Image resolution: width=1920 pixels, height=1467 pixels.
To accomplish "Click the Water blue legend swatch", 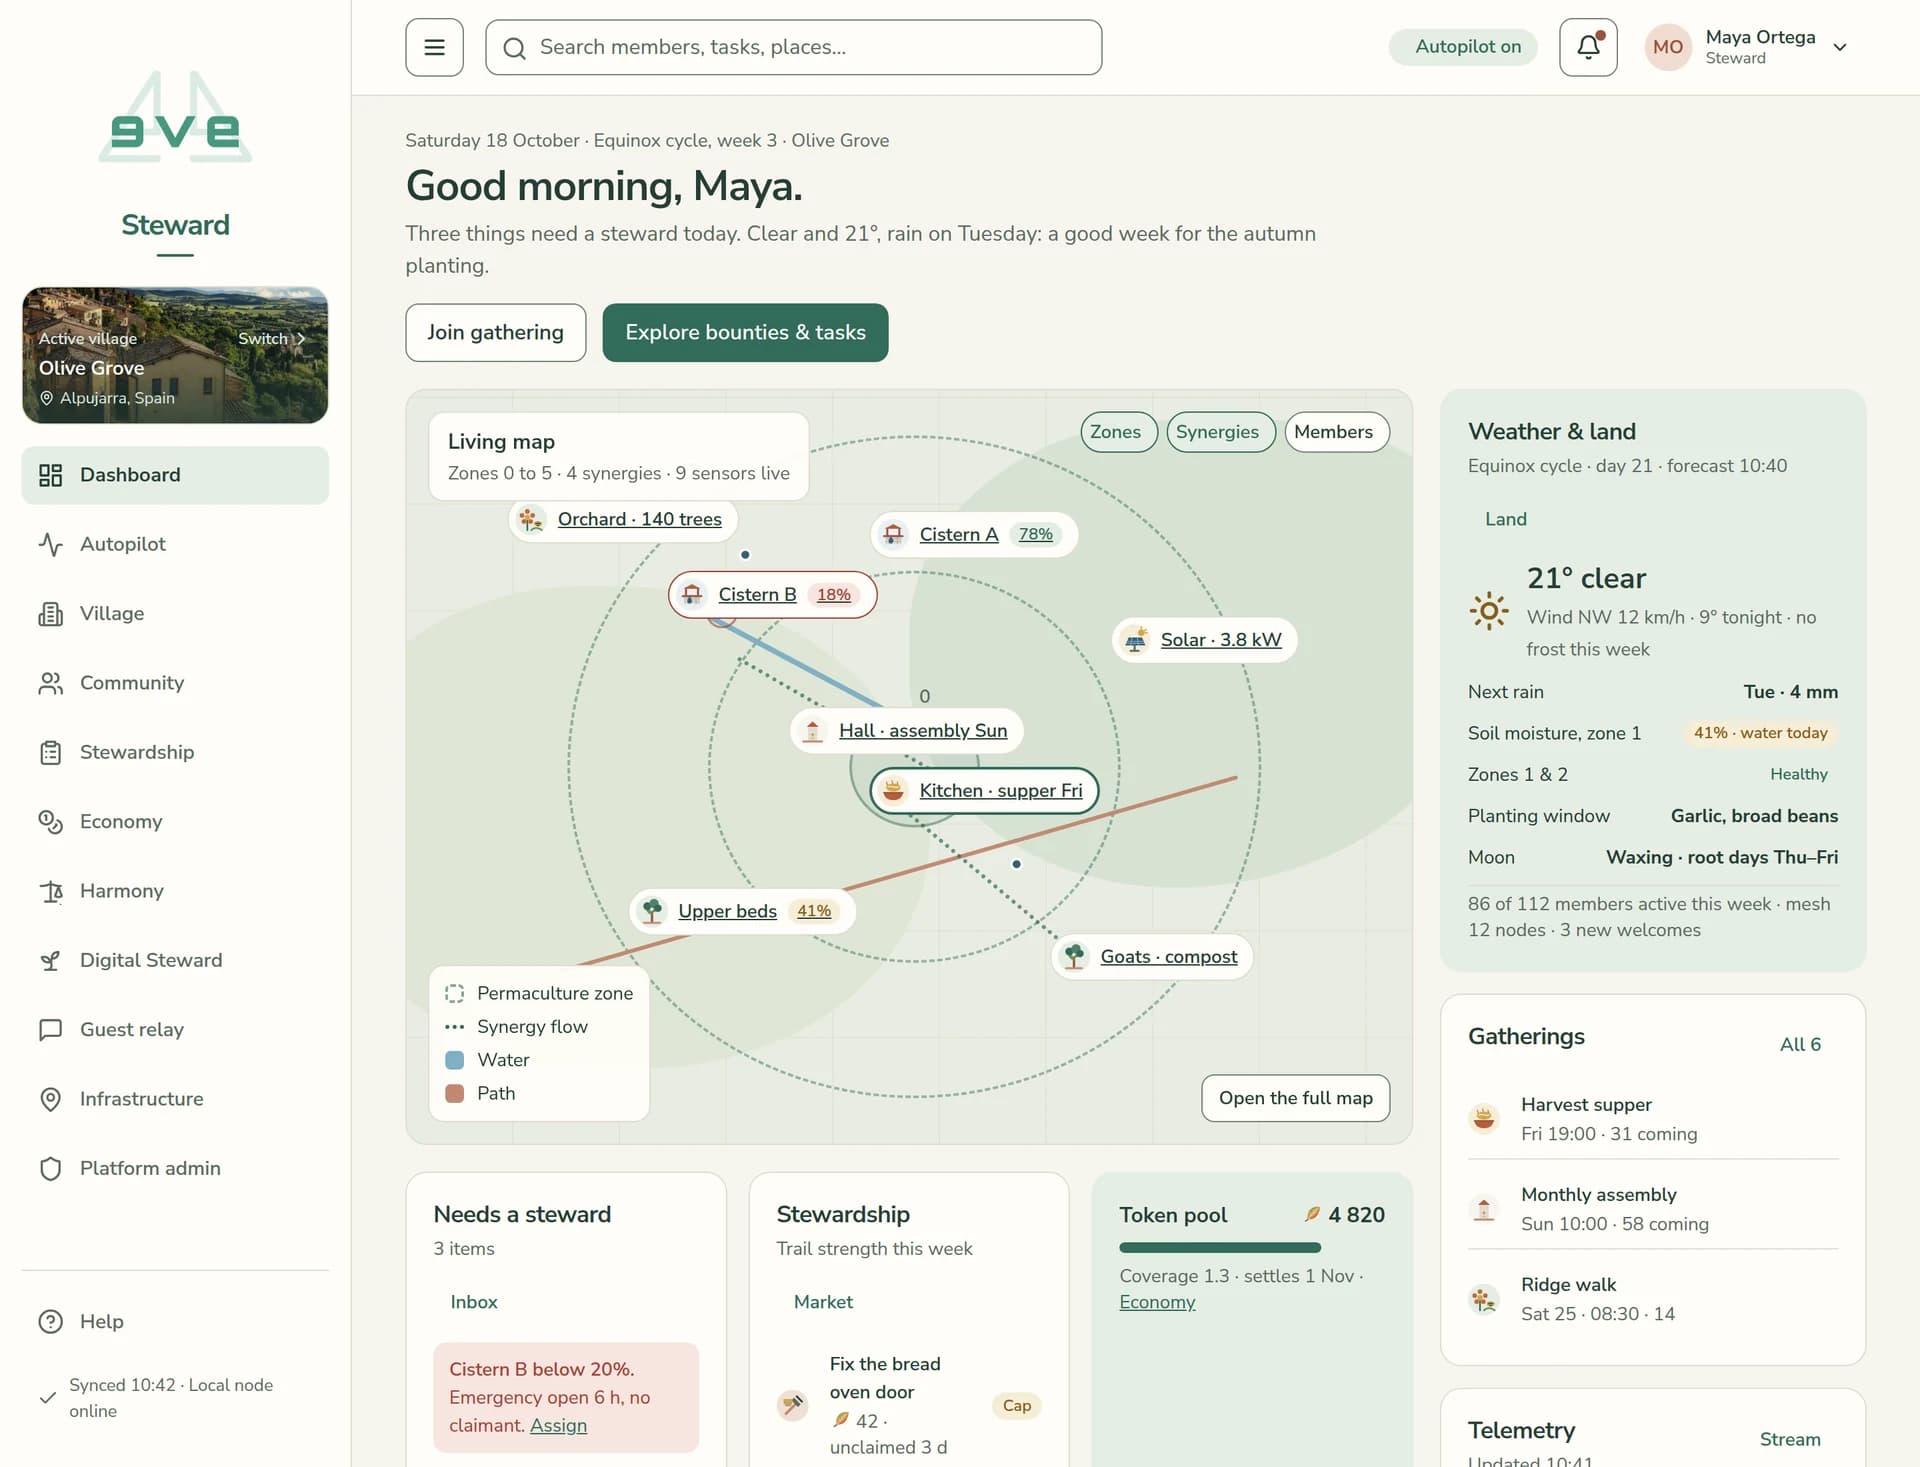I will tap(454, 1060).
